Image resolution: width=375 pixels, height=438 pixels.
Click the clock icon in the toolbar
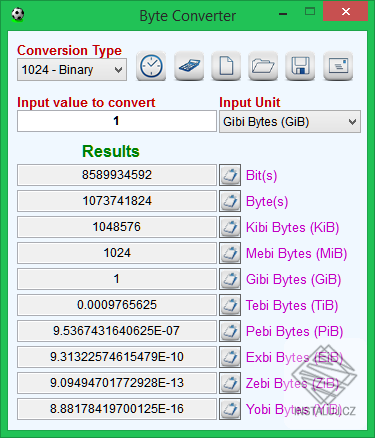[x=151, y=66]
